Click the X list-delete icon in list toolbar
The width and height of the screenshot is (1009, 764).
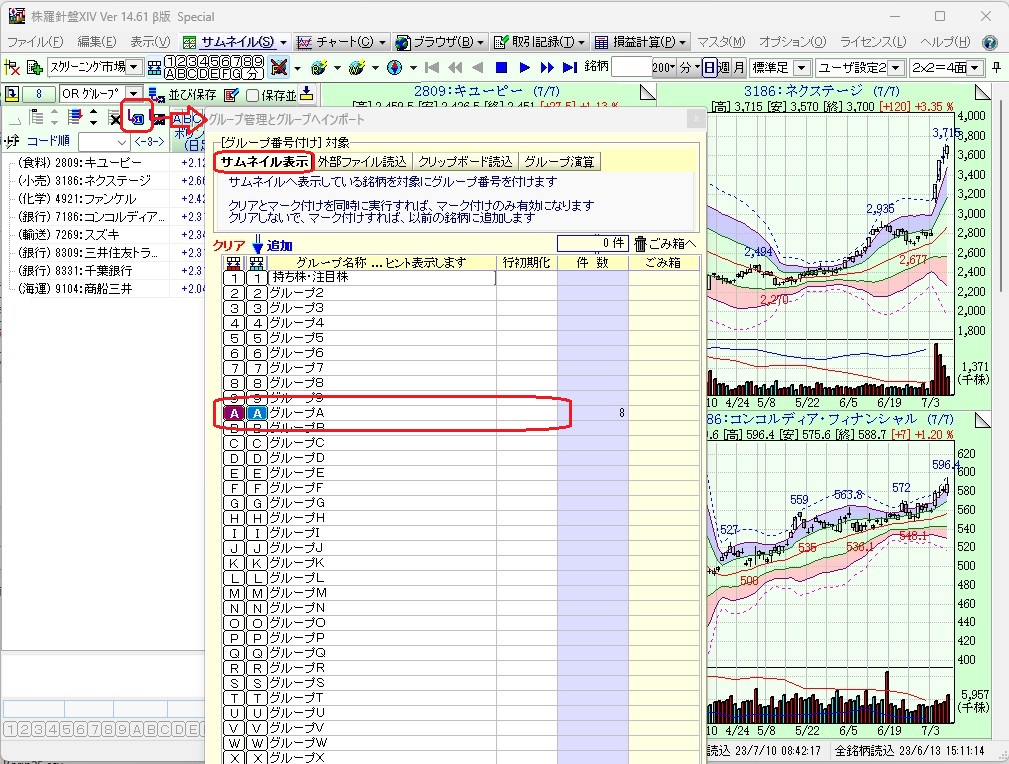[115, 118]
